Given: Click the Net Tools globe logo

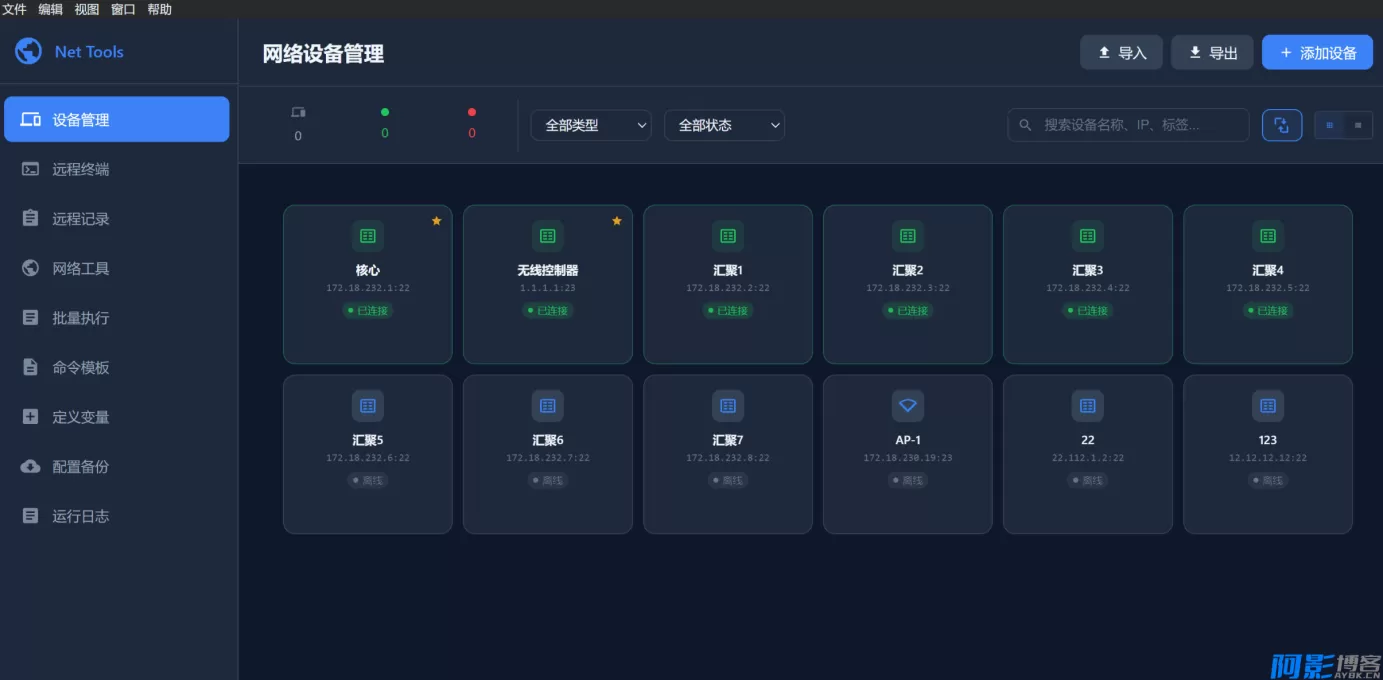Looking at the screenshot, I should click(x=28, y=51).
